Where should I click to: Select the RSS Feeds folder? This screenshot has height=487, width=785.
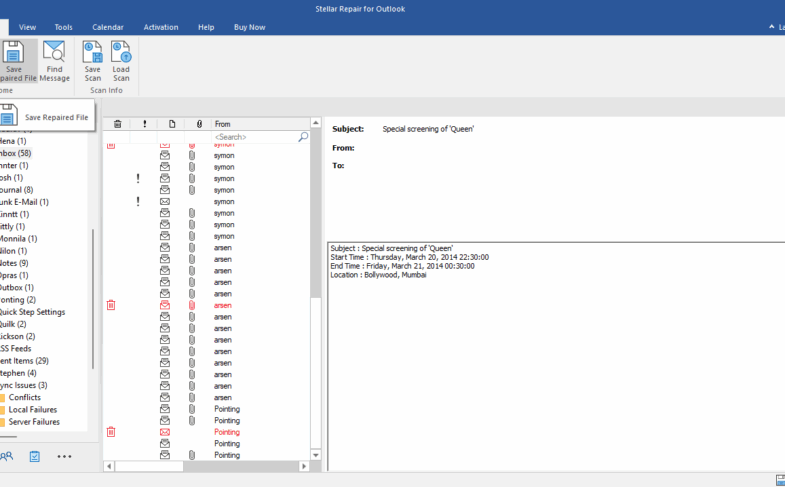[15, 348]
